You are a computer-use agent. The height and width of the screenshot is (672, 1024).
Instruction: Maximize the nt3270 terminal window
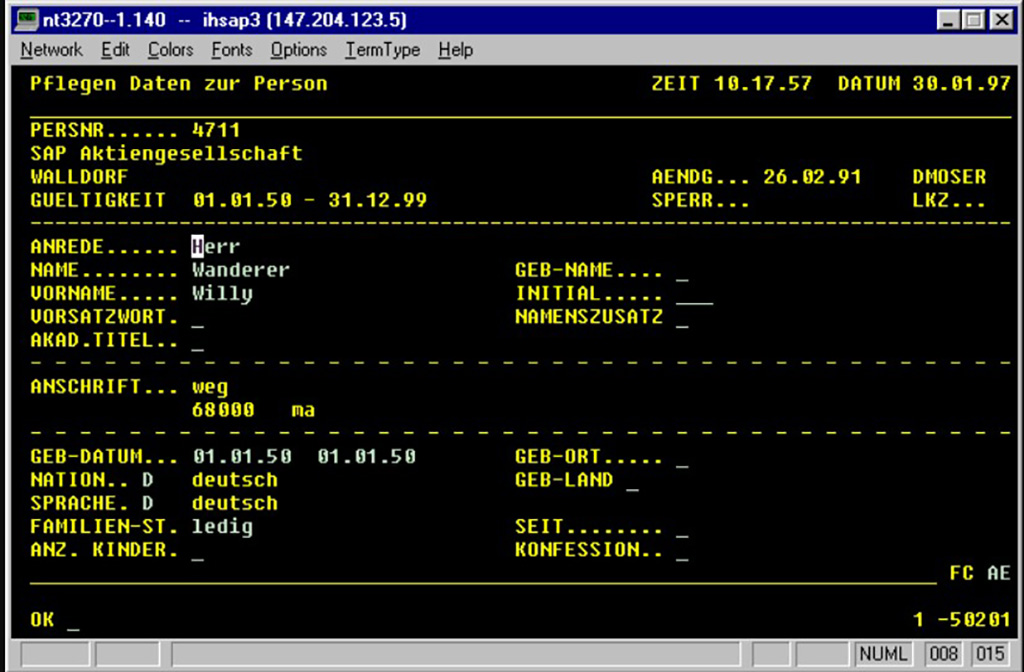click(974, 20)
